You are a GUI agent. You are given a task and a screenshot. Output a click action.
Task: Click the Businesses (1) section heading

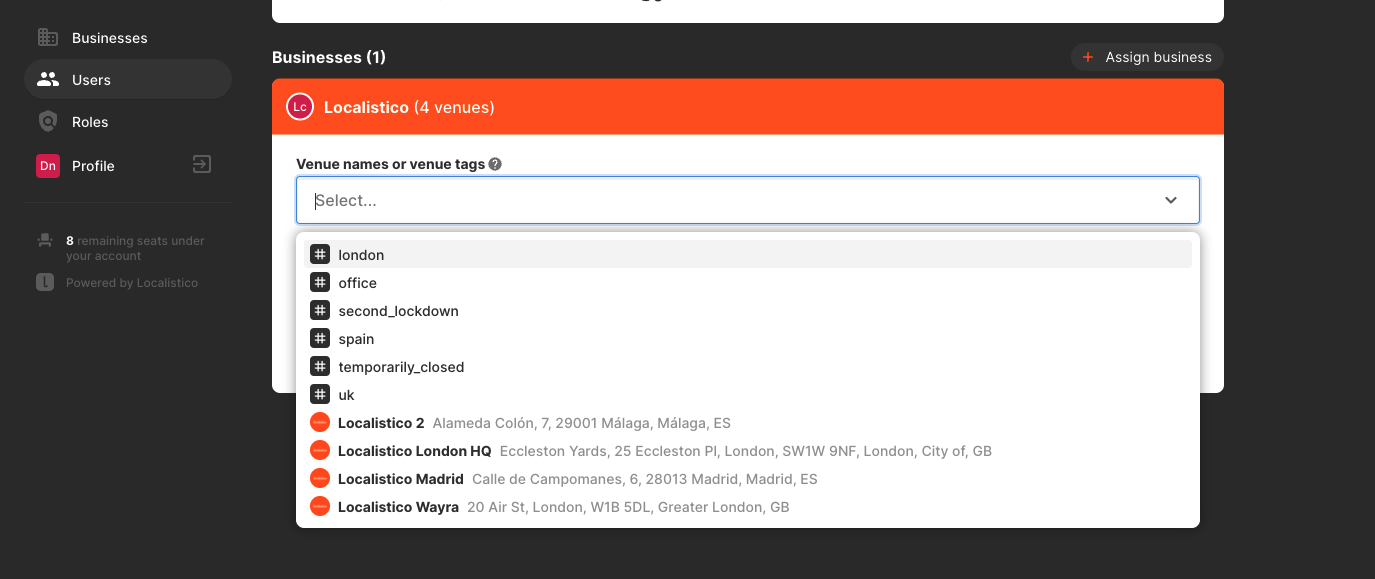pyautogui.click(x=329, y=57)
